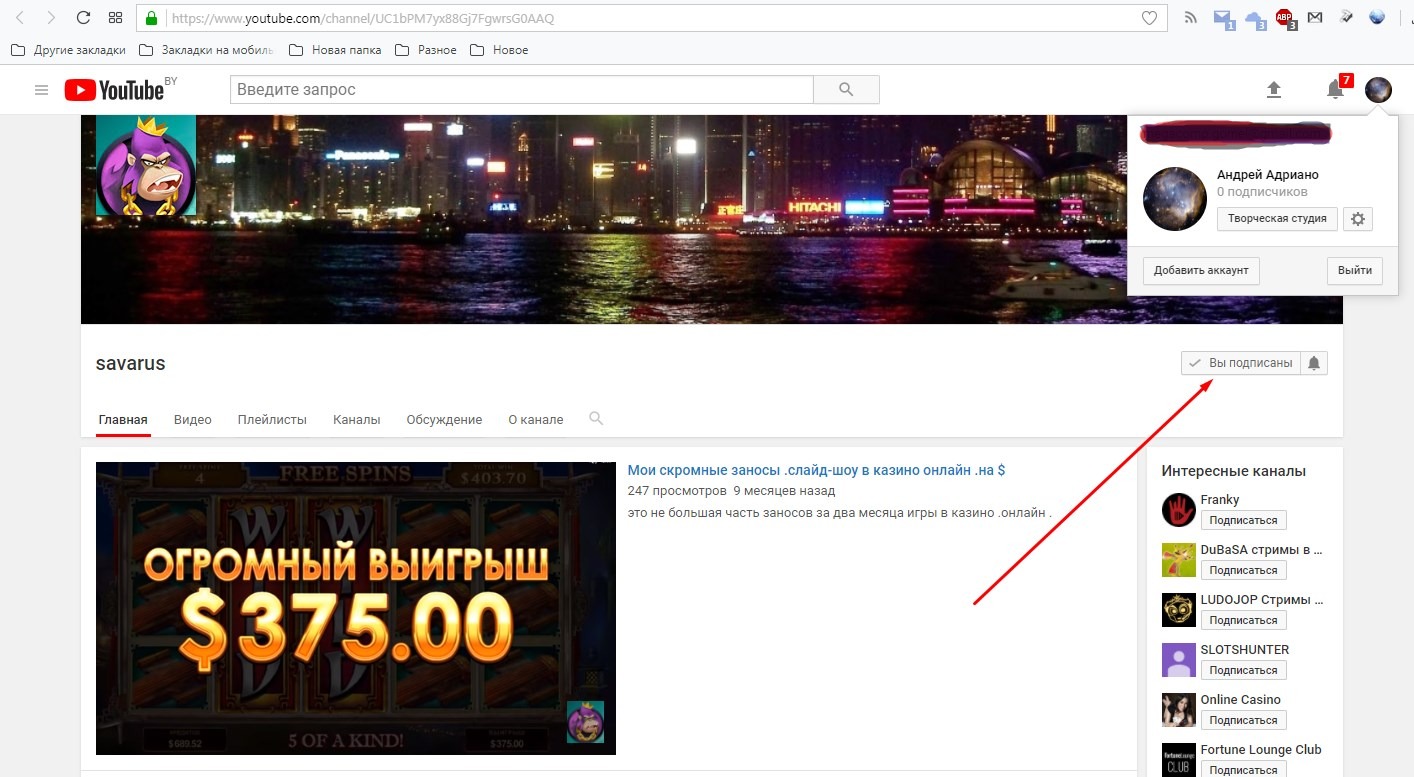Open the notifications bell with badge
Screen dimensions: 1414x777
pyautogui.click(x=1335, y=89)
